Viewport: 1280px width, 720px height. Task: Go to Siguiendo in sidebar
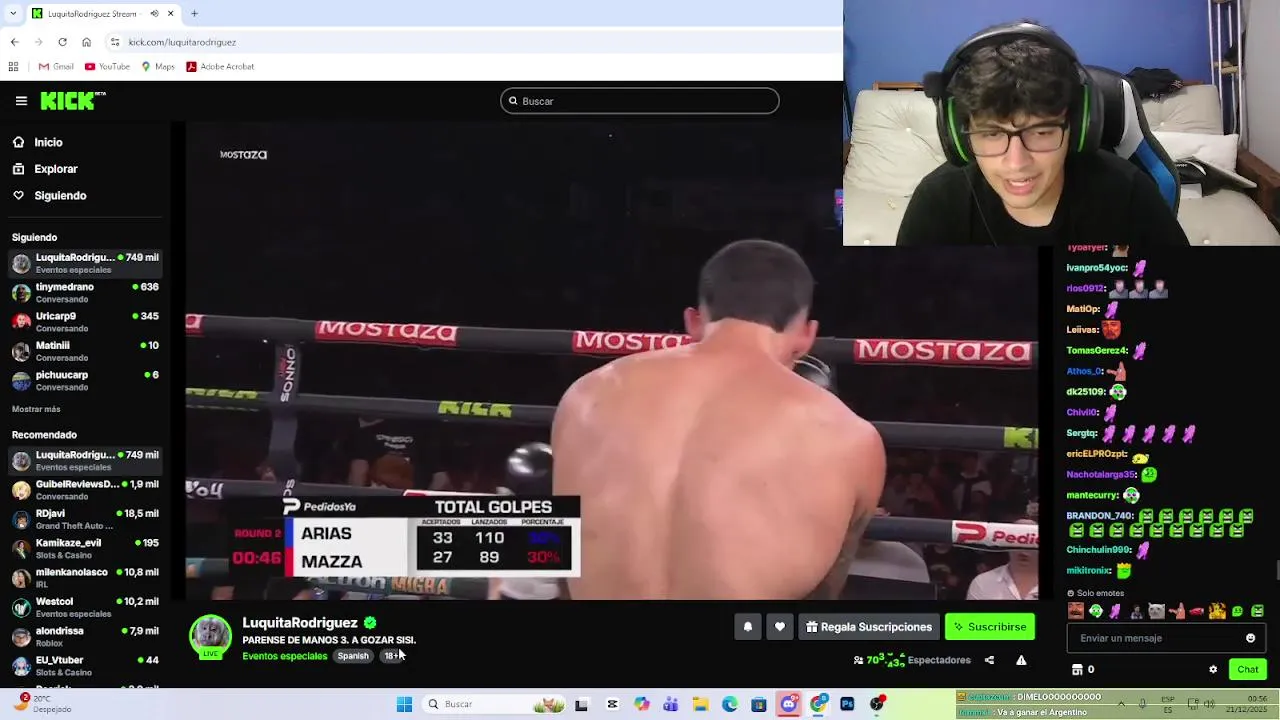pos(49,195)
